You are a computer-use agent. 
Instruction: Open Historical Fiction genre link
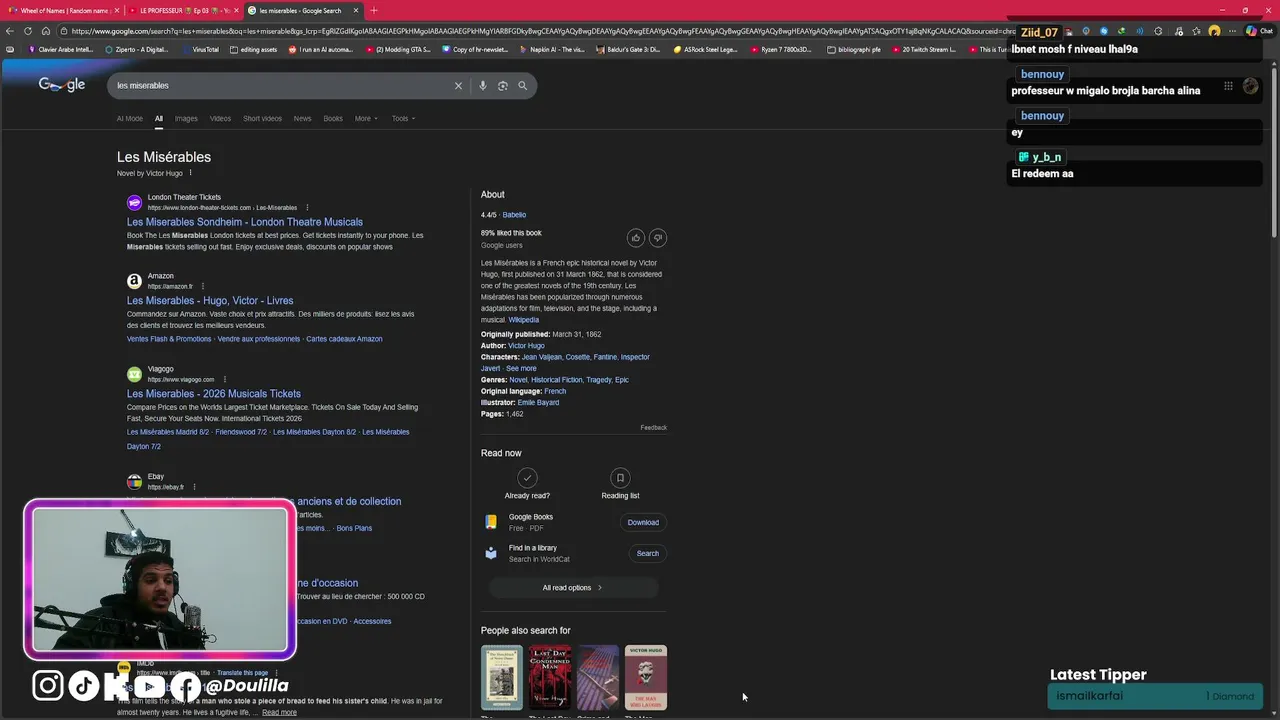click(556, 380)
